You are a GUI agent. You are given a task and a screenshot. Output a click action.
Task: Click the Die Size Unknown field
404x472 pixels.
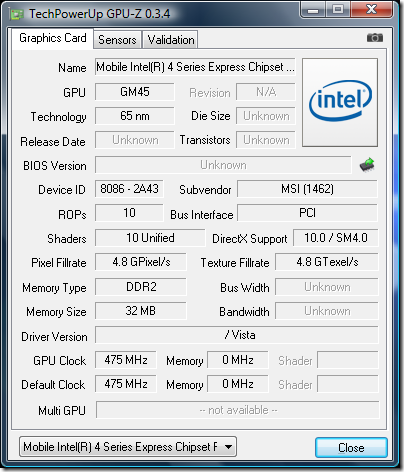(266, 116)
